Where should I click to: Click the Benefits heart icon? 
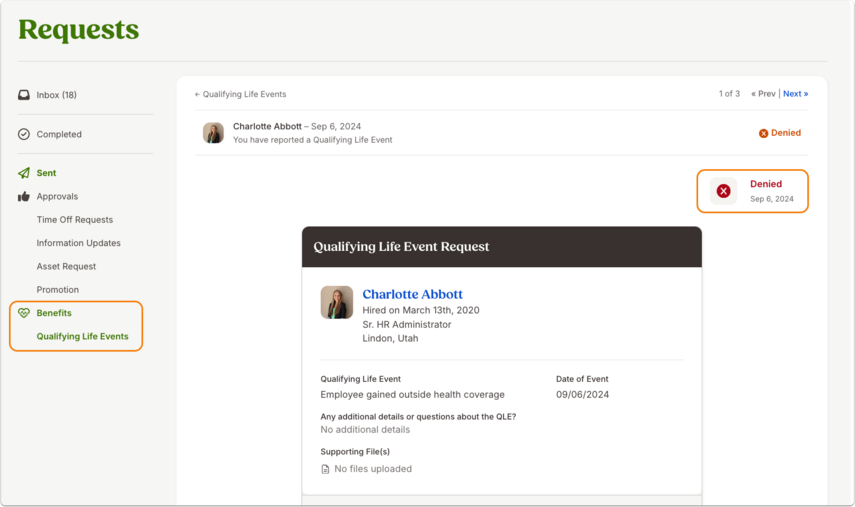point(24,313)
